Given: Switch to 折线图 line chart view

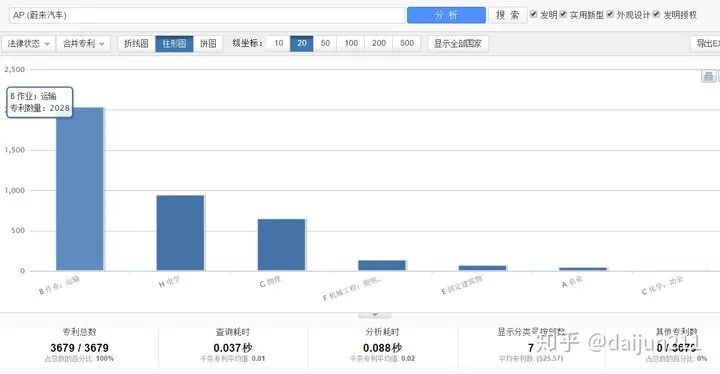Looking at the screenshot, I should click(136, 44).
